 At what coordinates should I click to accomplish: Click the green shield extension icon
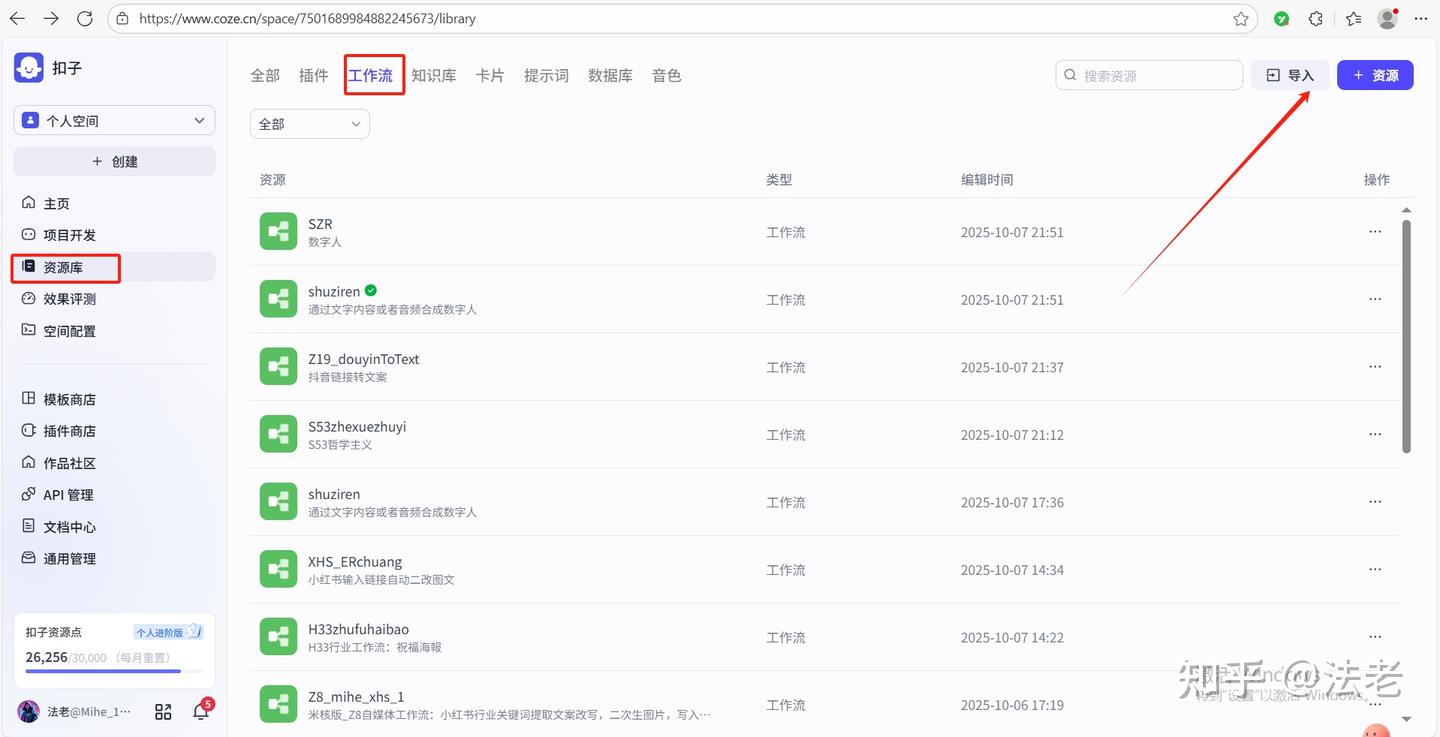tap(1281, 19)
